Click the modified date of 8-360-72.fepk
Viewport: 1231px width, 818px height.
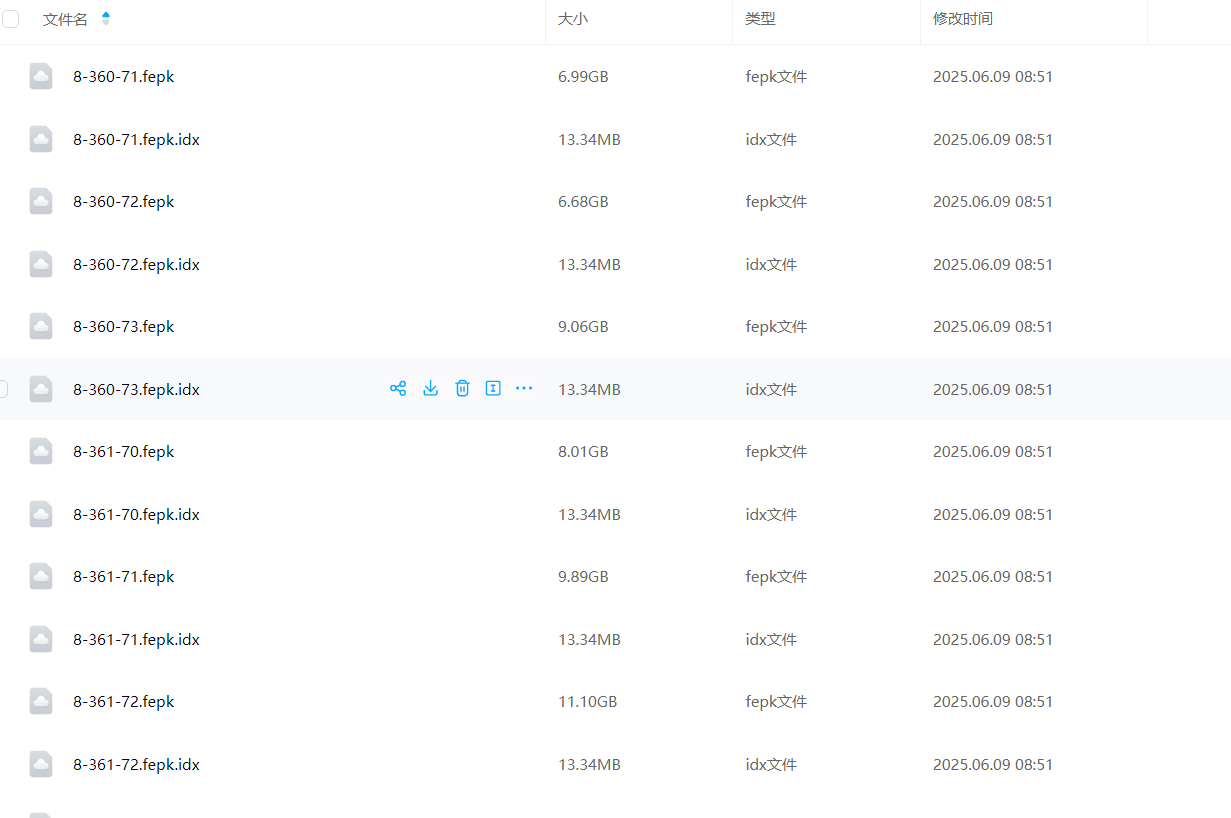tap(993, 201)
